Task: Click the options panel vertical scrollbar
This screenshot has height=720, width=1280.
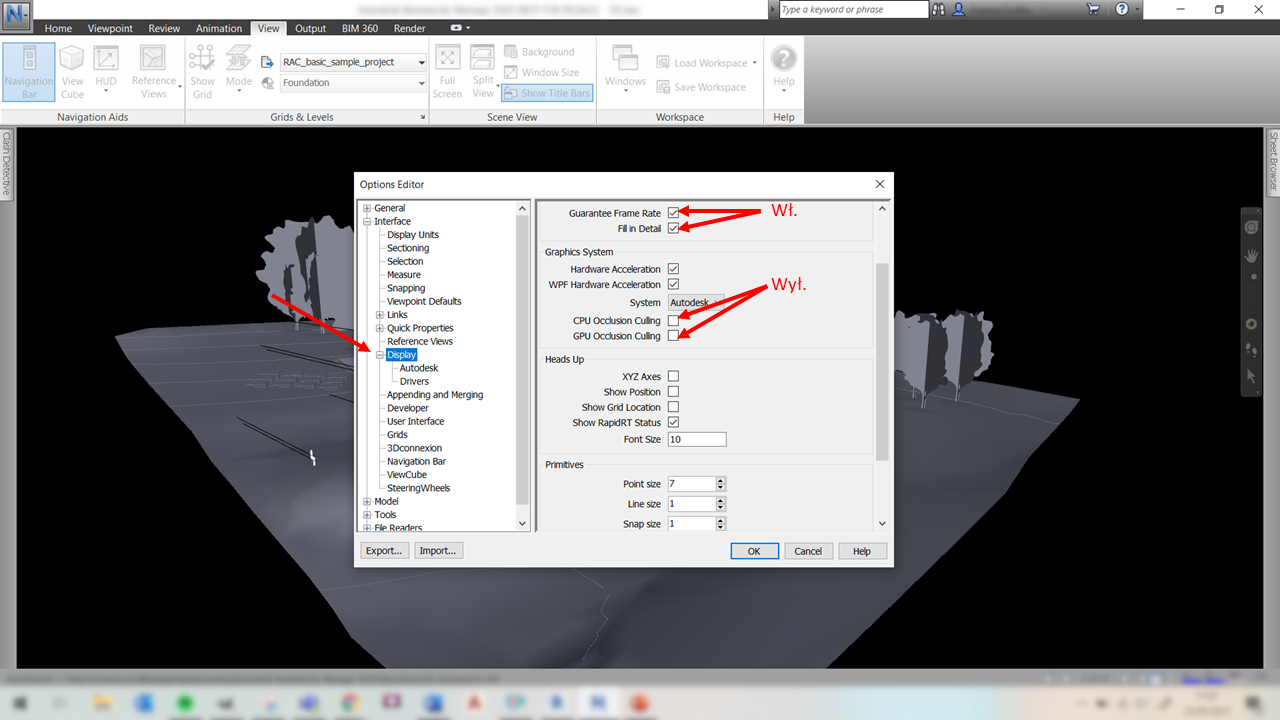Action: [881, 360]
